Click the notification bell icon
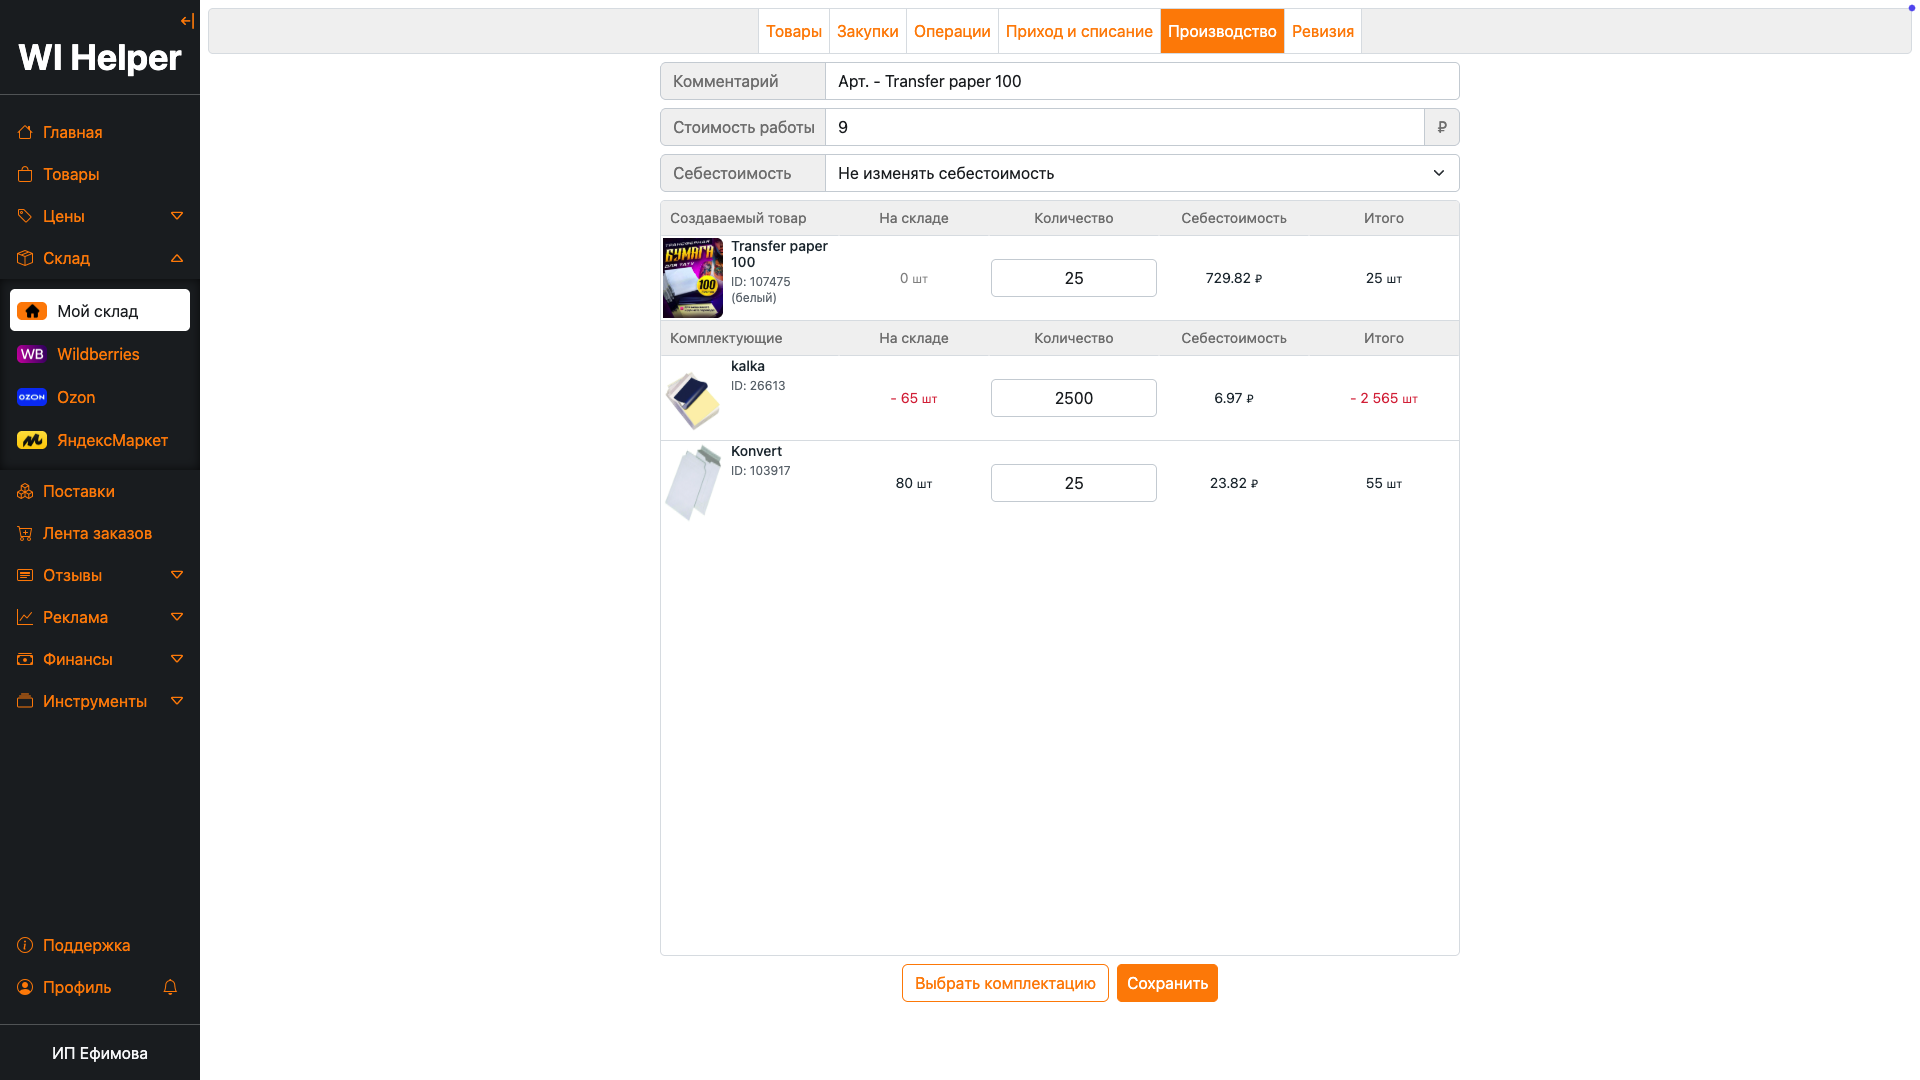The image size is (1920, 1080). coord(170,987)
